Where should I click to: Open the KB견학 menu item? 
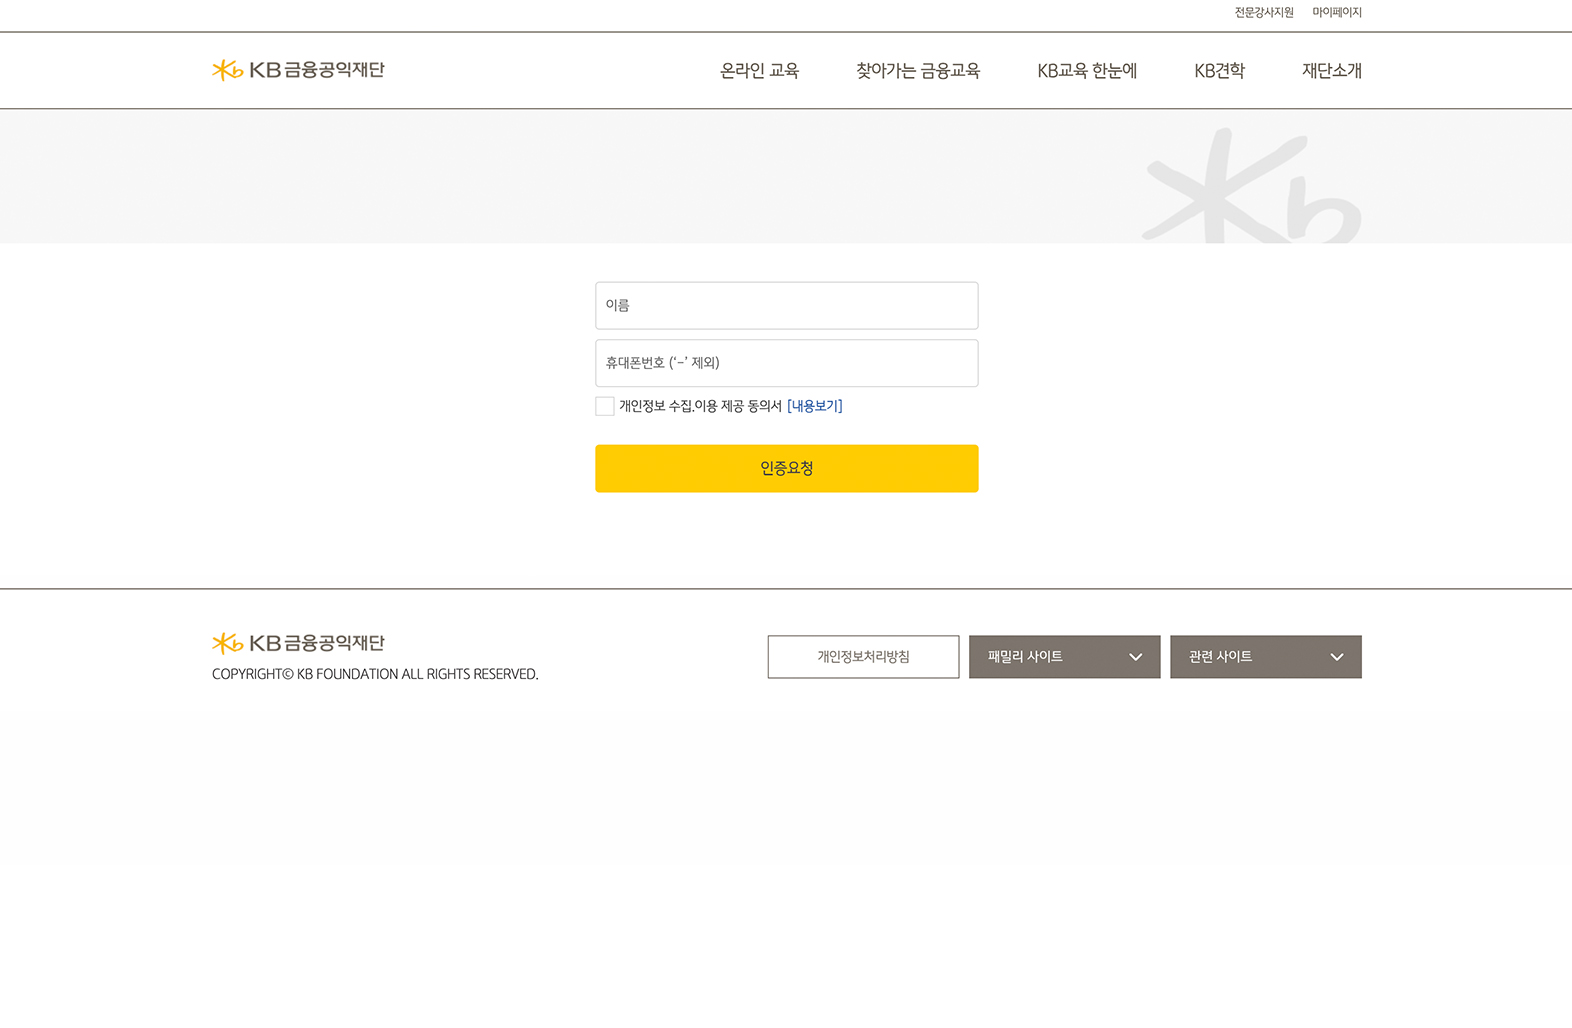click(1219, 71)
